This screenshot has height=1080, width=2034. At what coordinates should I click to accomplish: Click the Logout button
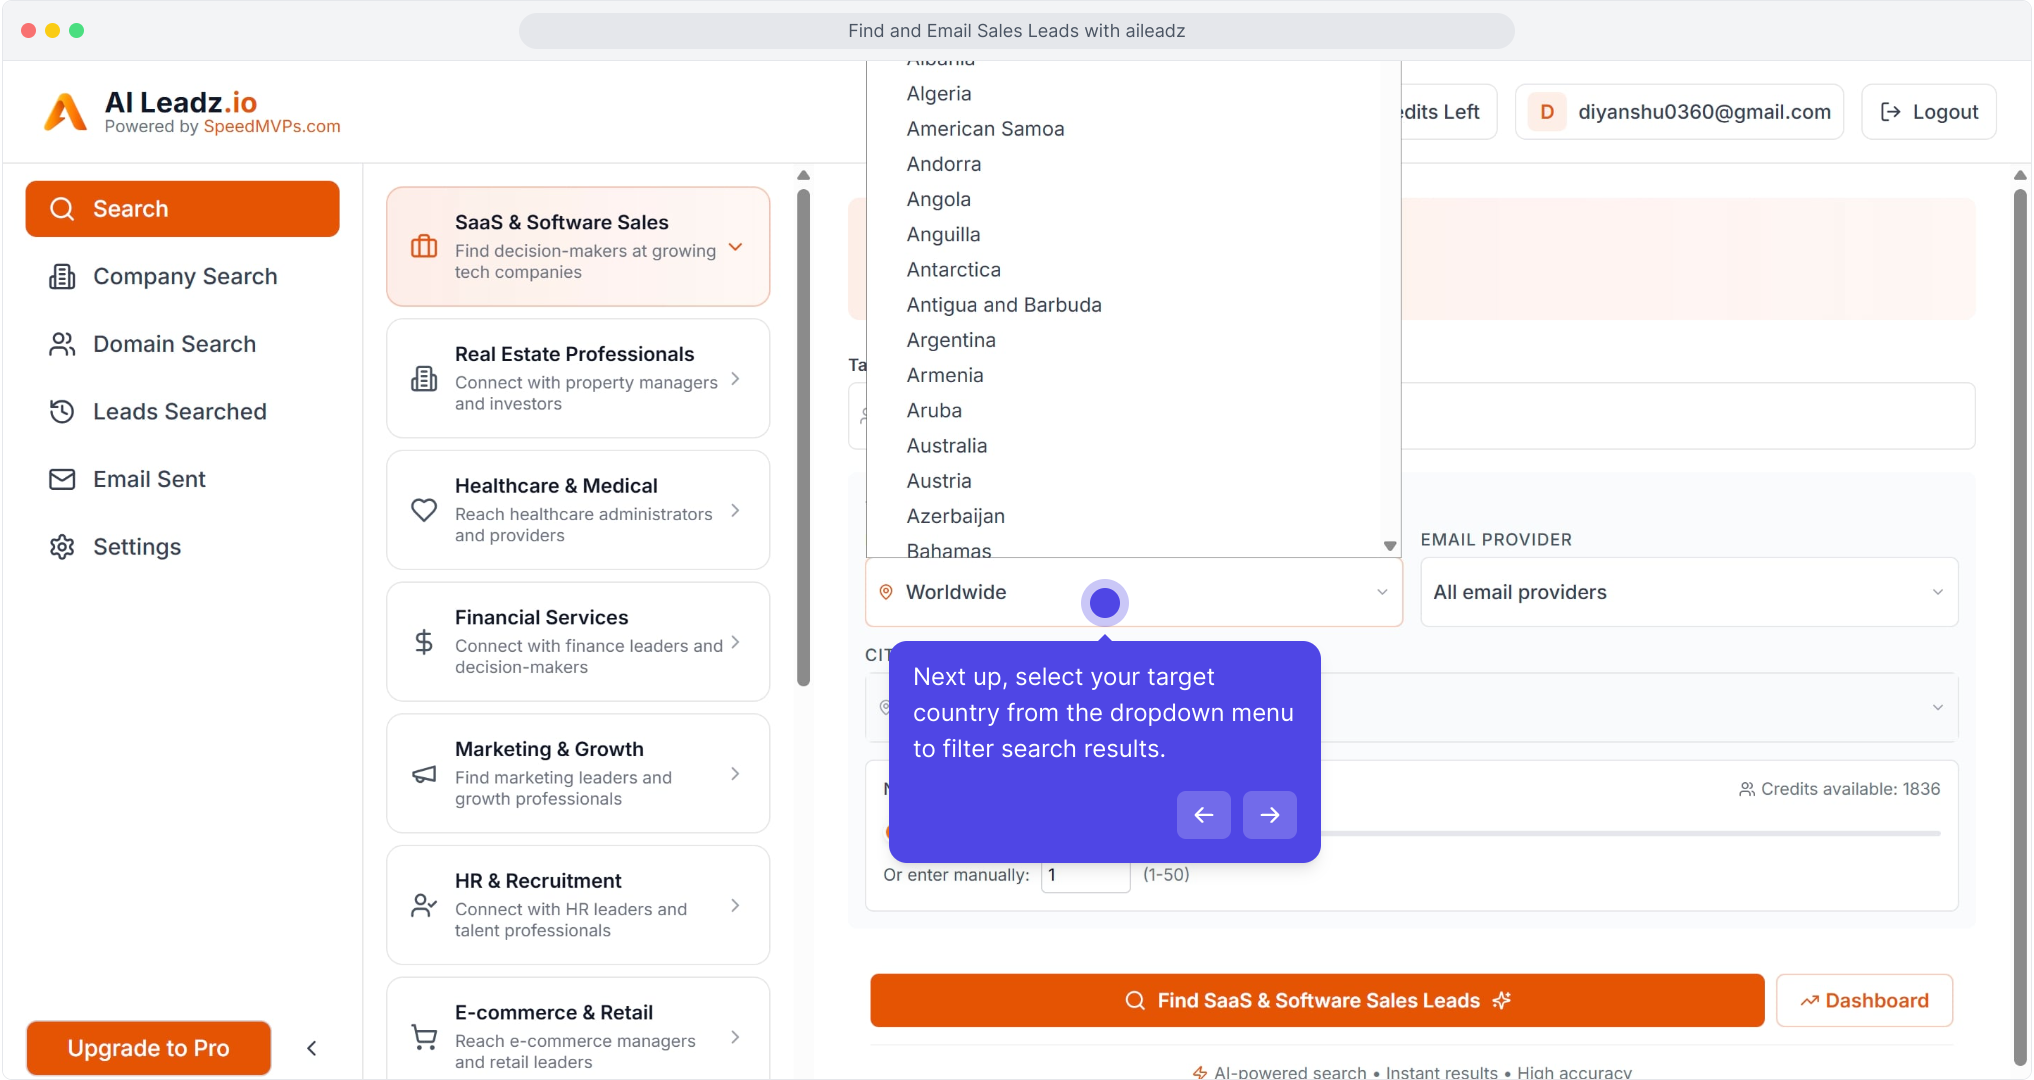tap(1928, 112)
